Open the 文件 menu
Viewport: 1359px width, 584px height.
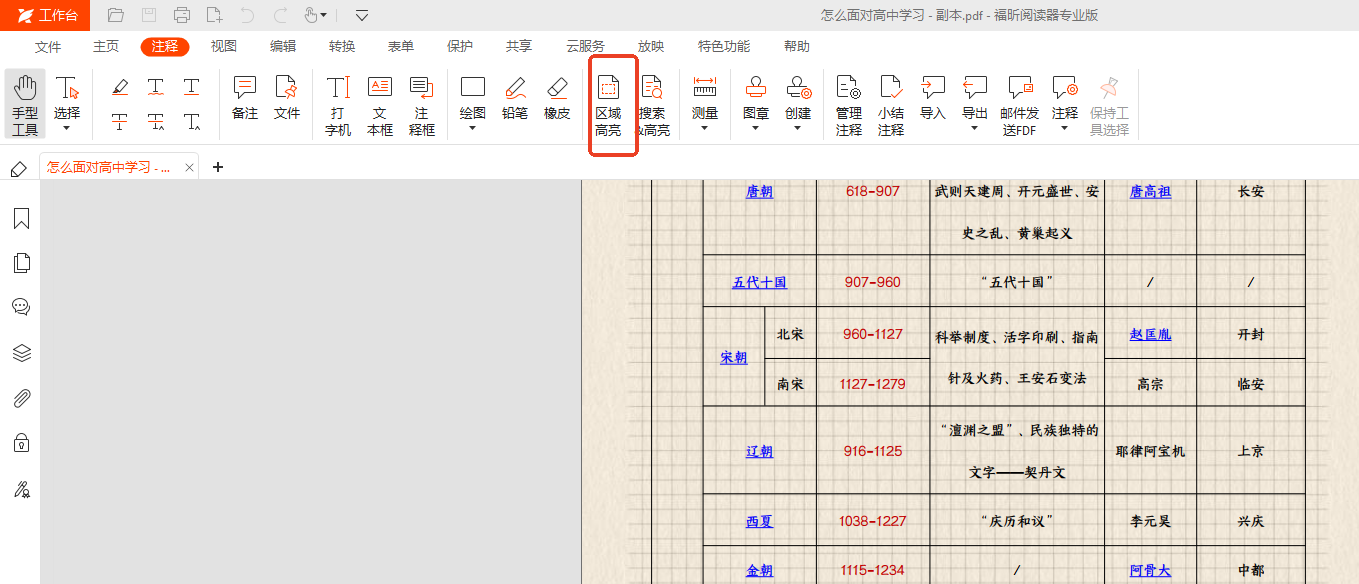tap(48, 46)
